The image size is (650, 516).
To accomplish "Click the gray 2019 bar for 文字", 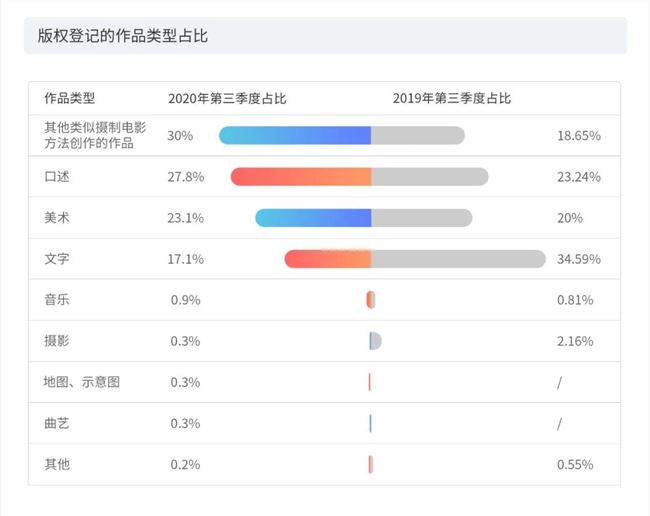I will [458, 259].
